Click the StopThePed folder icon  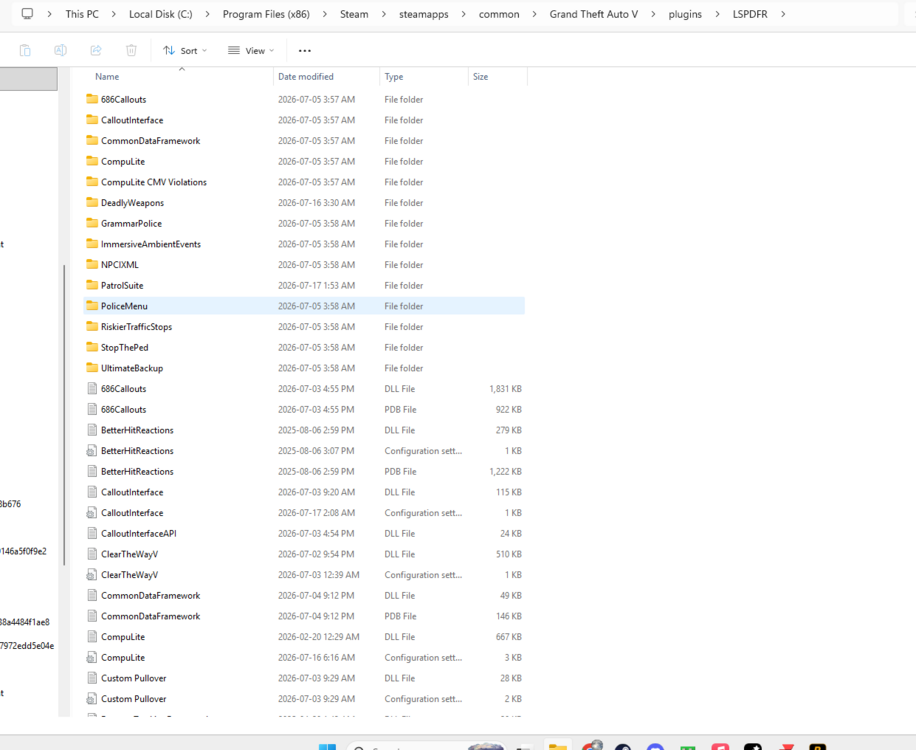pos(92,347)
